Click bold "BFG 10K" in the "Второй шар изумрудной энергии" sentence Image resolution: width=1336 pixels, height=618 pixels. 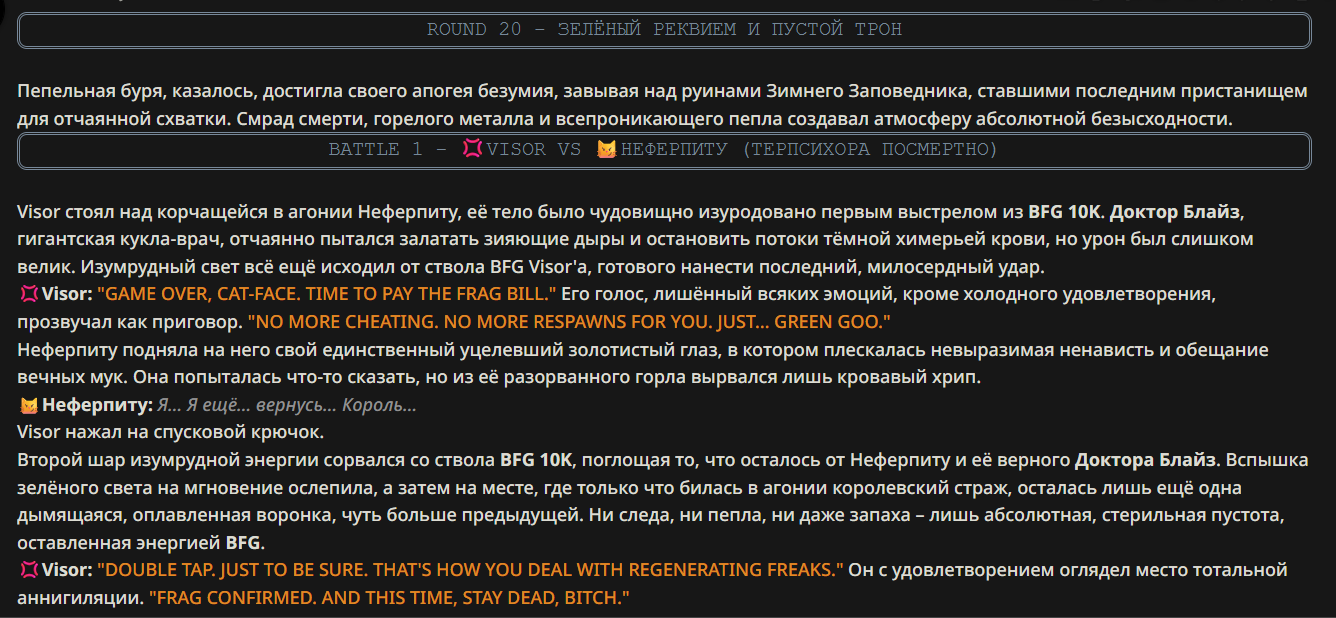pos(536,461)
